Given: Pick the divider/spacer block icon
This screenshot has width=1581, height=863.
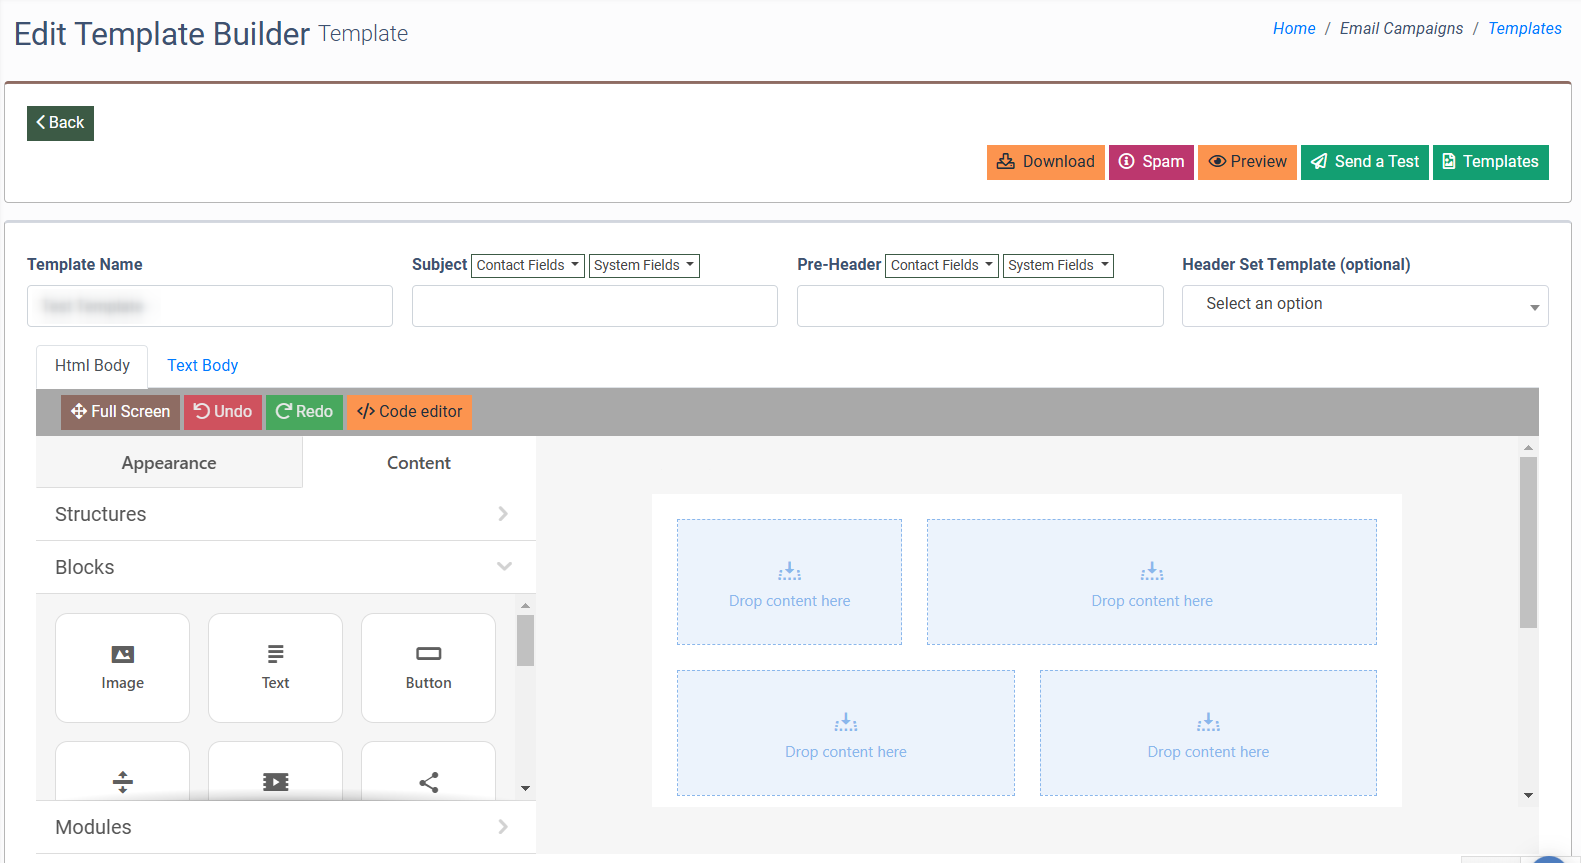Looking at the screenshot, I should point(122,781).
